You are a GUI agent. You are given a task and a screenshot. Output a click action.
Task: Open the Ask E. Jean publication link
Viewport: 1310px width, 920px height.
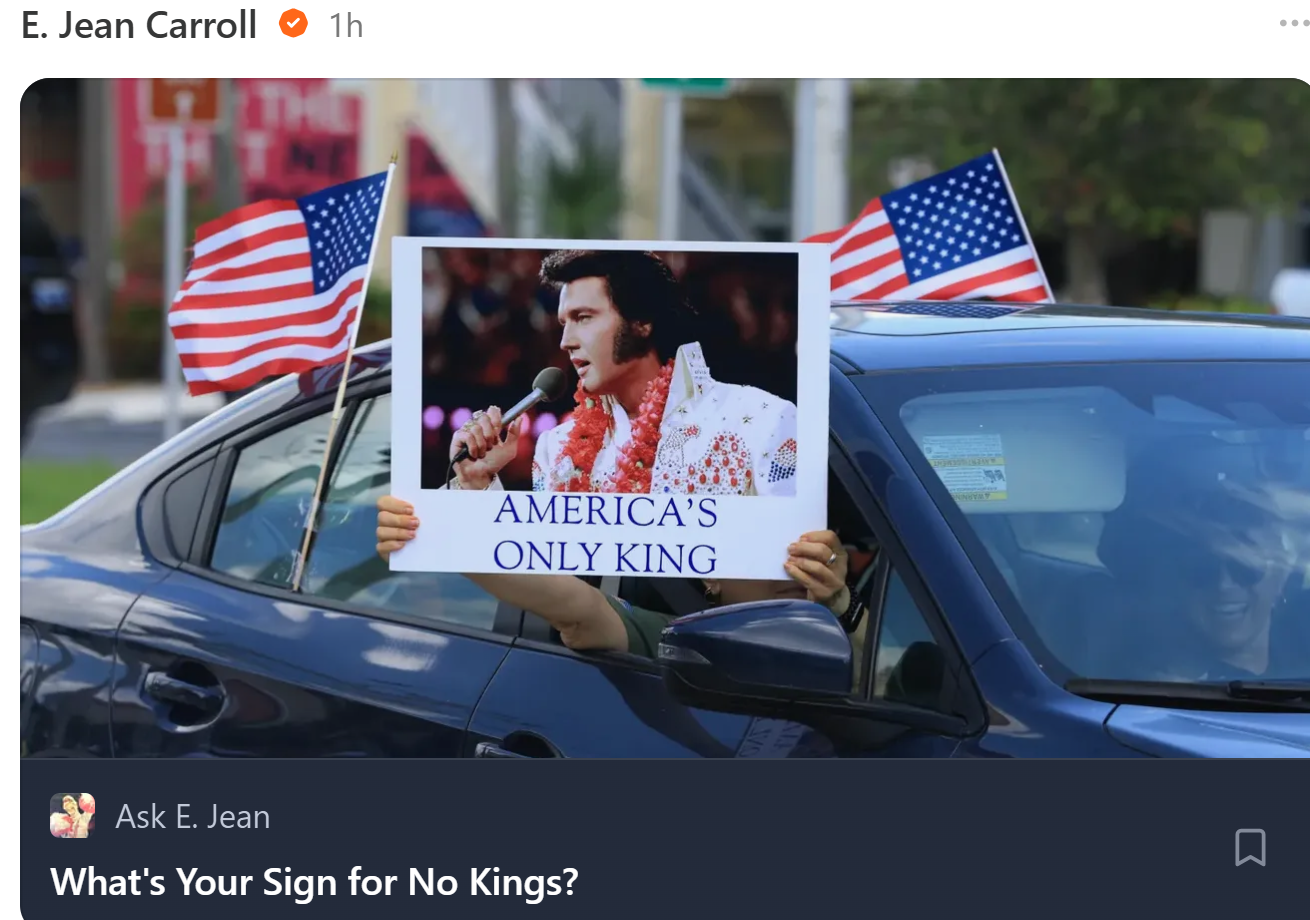click(x=193, y=816)
